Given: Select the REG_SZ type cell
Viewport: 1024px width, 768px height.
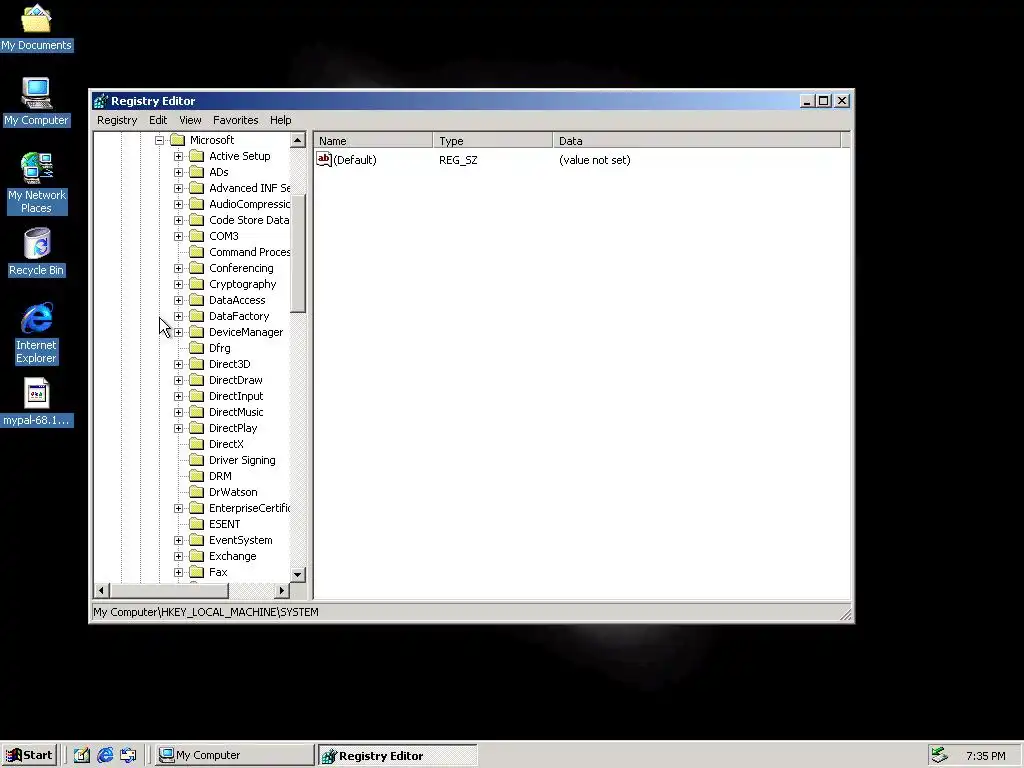Looking at the screenshot, I should pos(458,160).
